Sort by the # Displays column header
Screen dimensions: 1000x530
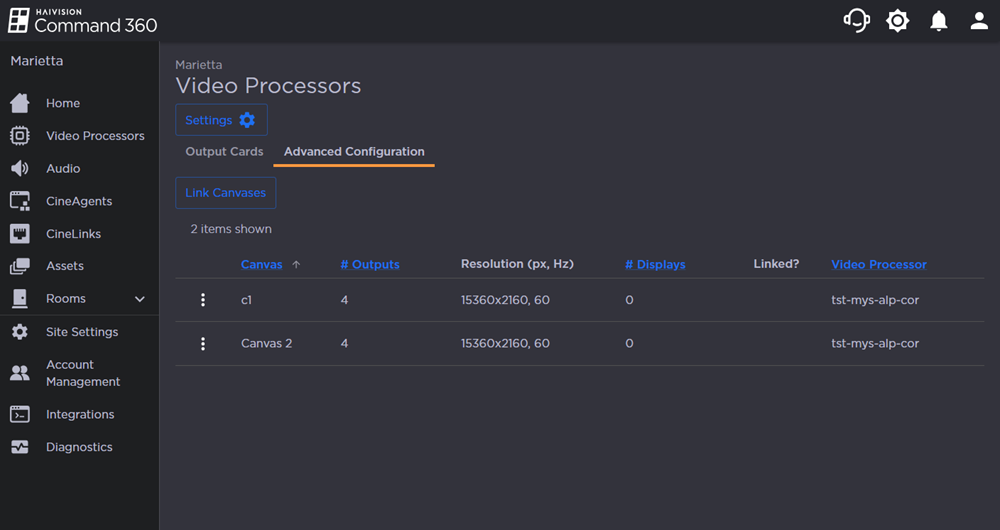(x=655, y=264)
